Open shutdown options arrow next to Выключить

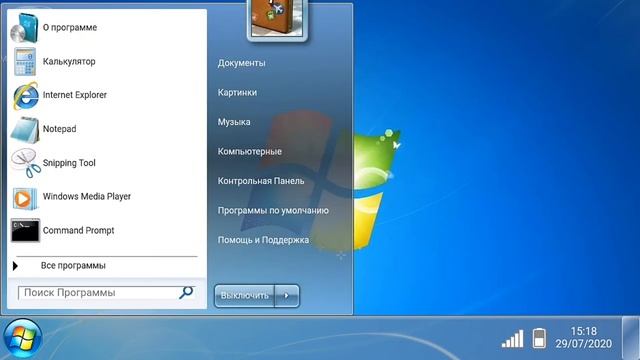click(x=287, y=296)
